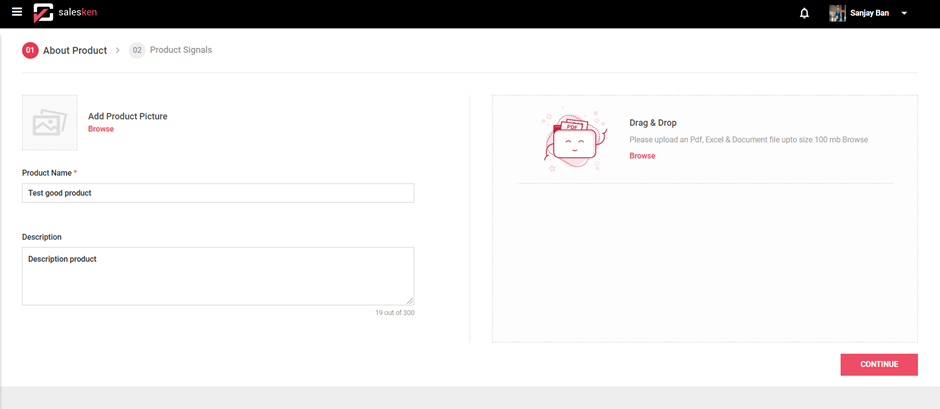Click the "Add Product Picture" label
Image resolution: width=940 pixels, height=409 pixels.
[x=128, y=116]
